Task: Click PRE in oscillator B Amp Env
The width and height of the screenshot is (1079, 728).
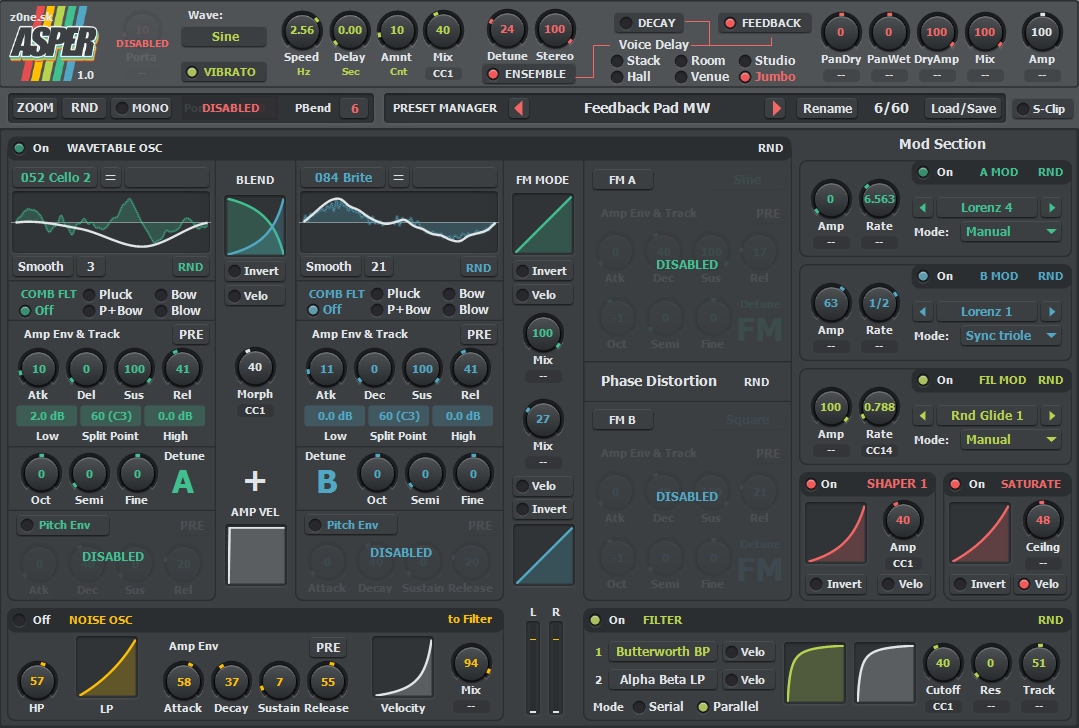Action: click(x=479, y=334)
